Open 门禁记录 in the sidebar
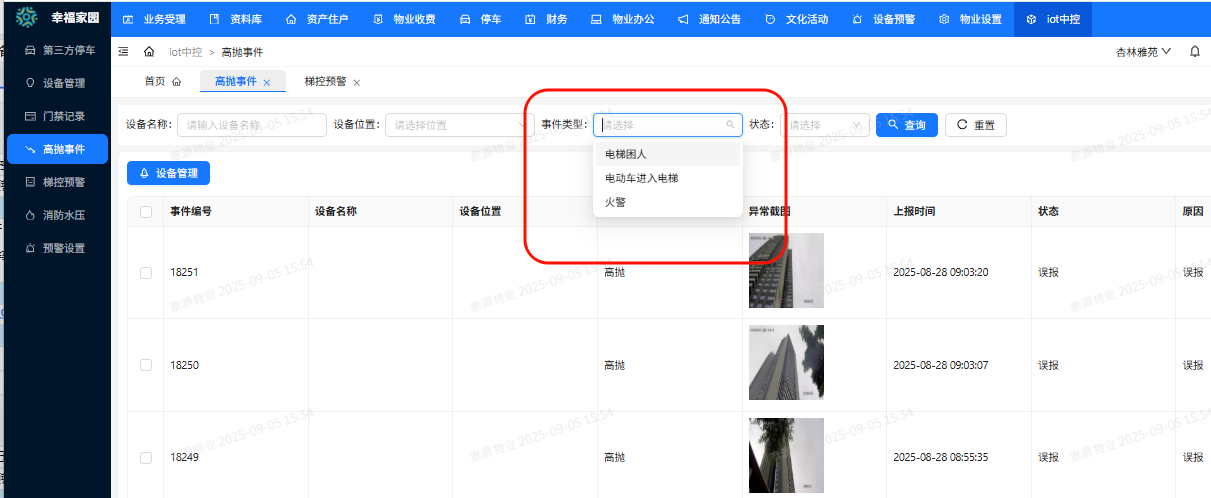This screenshot has width=1211, height=498. coord(63,116)
